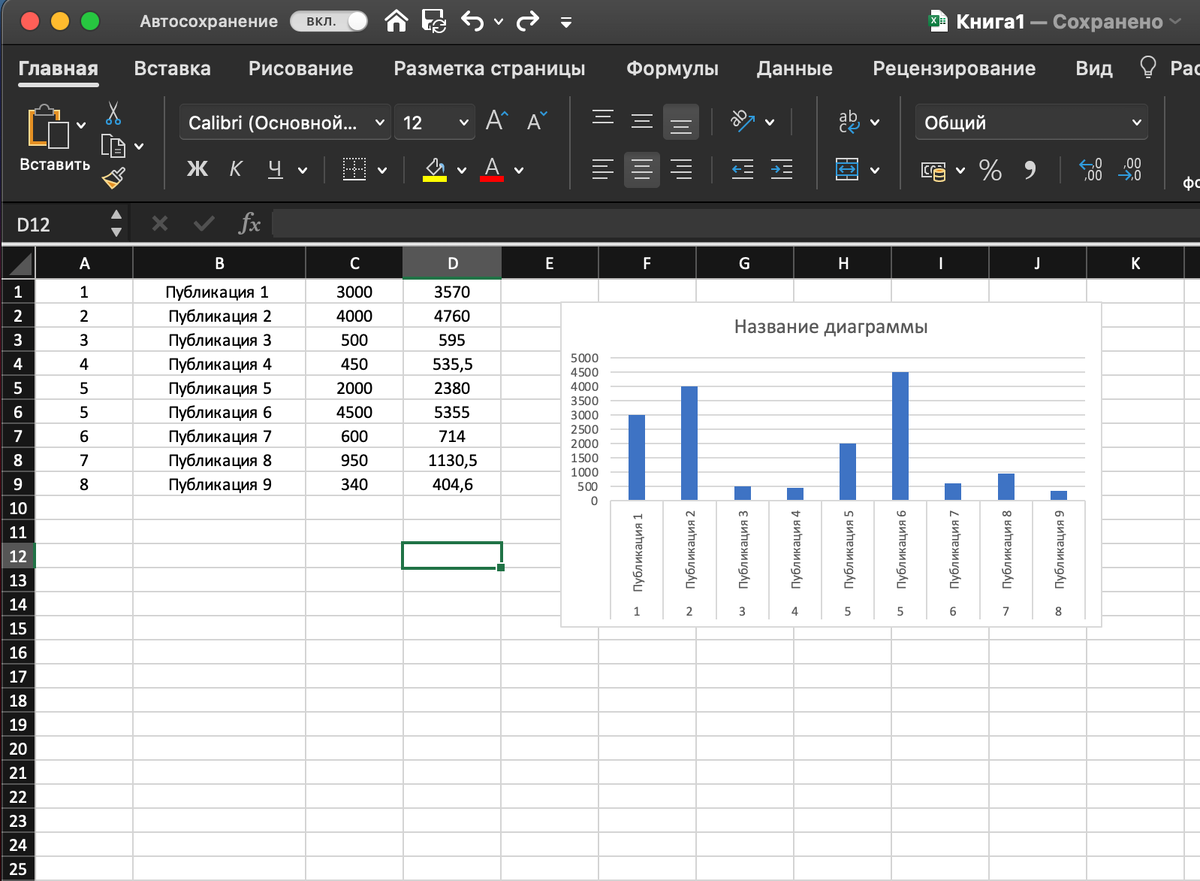
Task: Click the currency format icon
Action: pos(934,171)
